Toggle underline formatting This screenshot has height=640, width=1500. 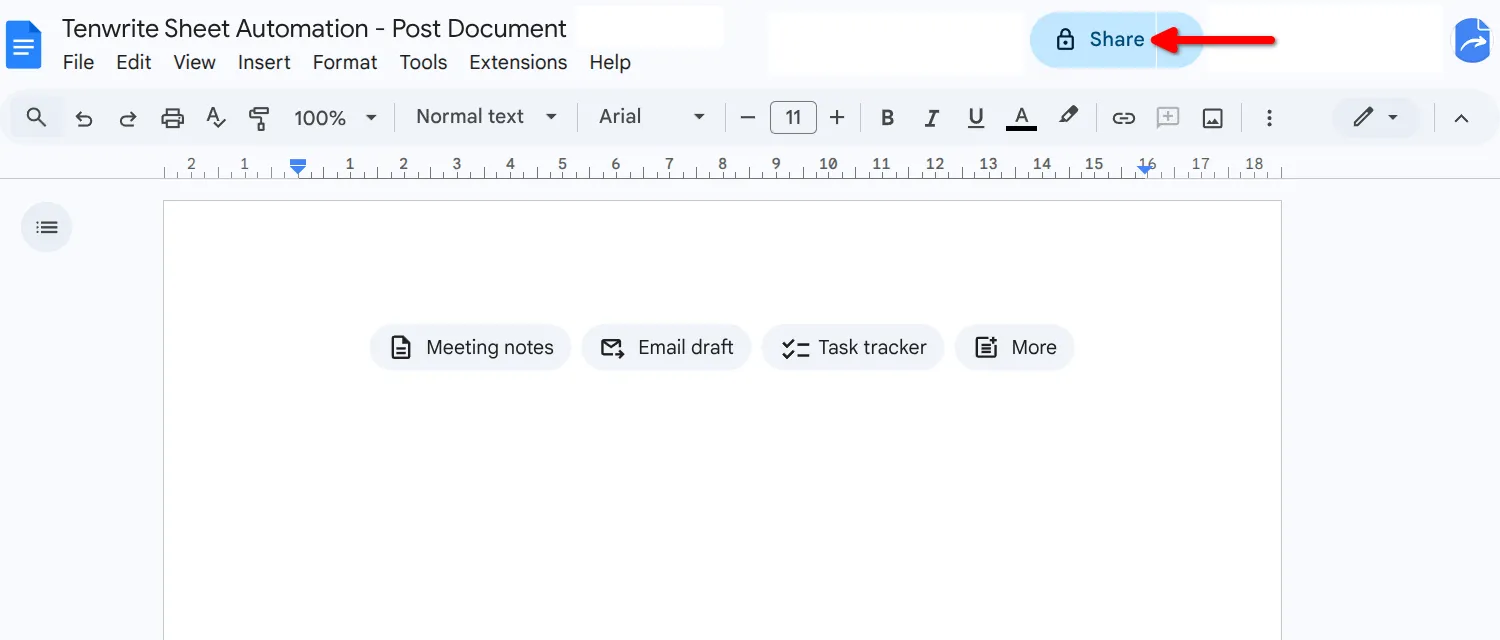click(975, 117)
